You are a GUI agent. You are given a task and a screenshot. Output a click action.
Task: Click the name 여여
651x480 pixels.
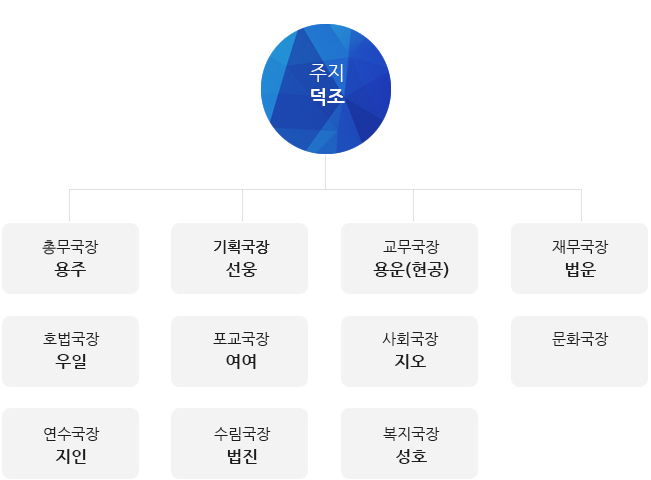click(x=241, y=362)
